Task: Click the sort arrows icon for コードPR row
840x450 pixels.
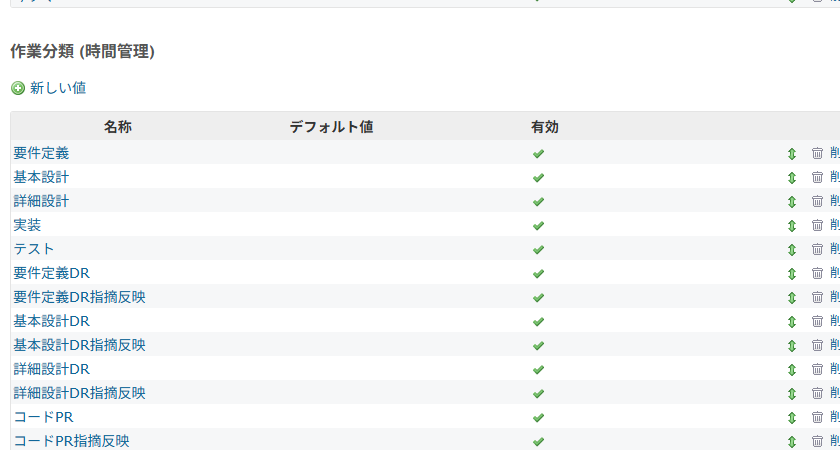Action: coord(791,417)
